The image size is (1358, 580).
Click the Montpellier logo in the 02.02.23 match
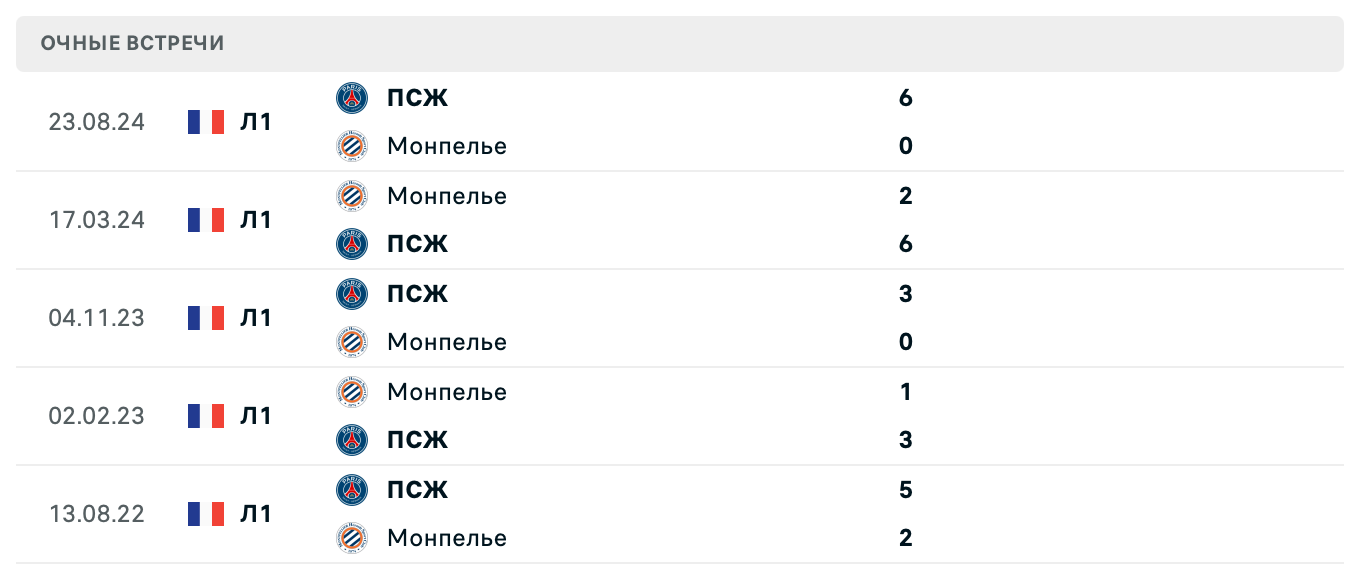pyautogui.click(x=352, y=392)
